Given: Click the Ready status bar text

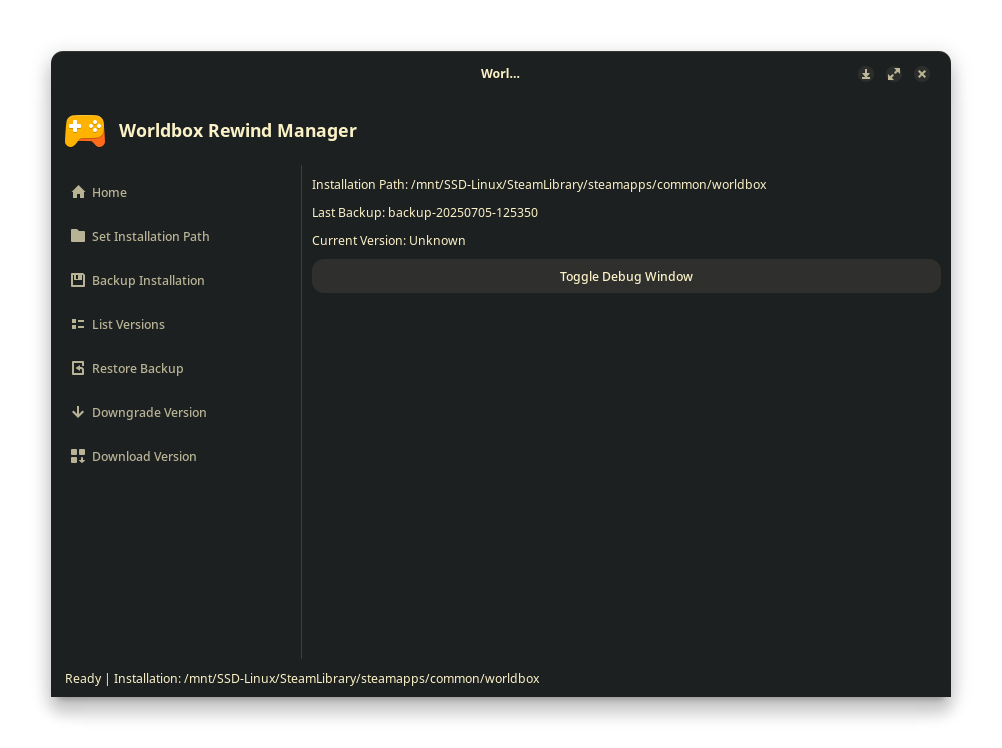Looking at the screenshot, I should tap(302, 678).
